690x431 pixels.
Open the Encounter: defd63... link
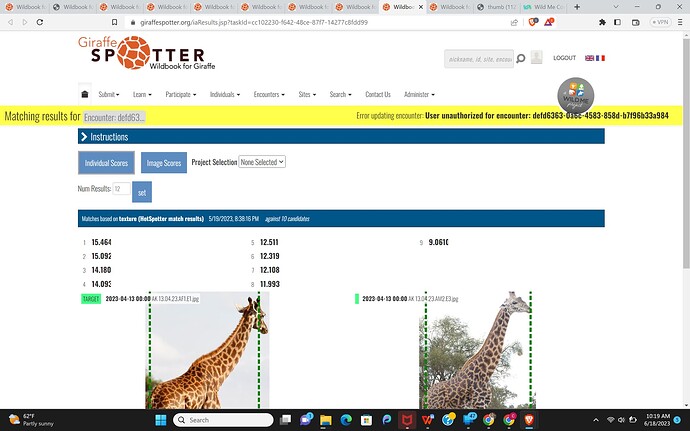tap(114, 117)
